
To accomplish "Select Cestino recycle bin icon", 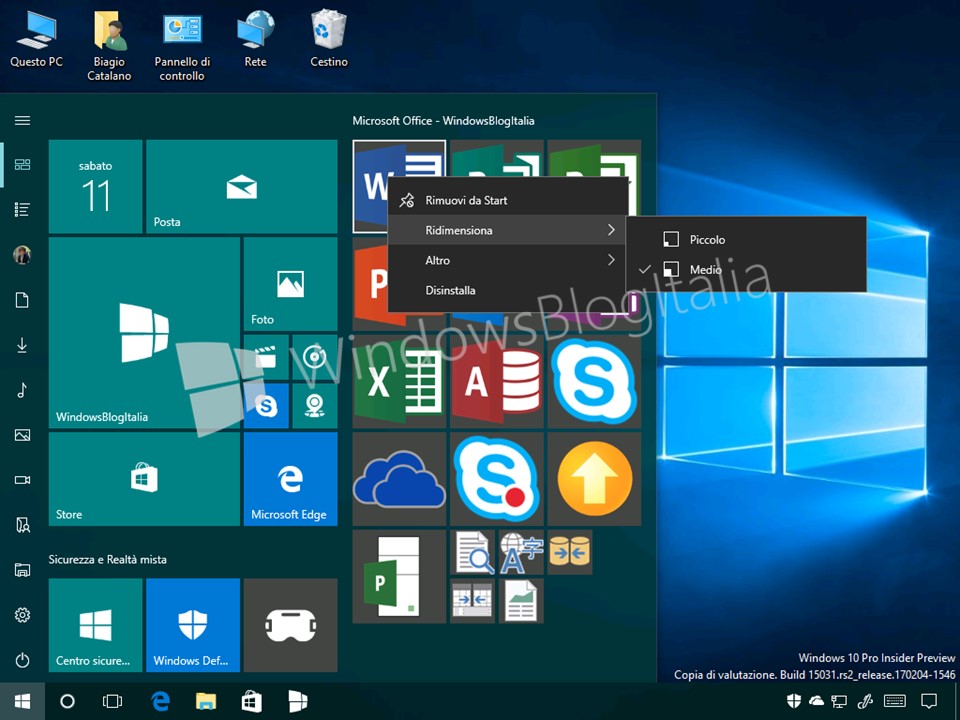I will 329,38.
